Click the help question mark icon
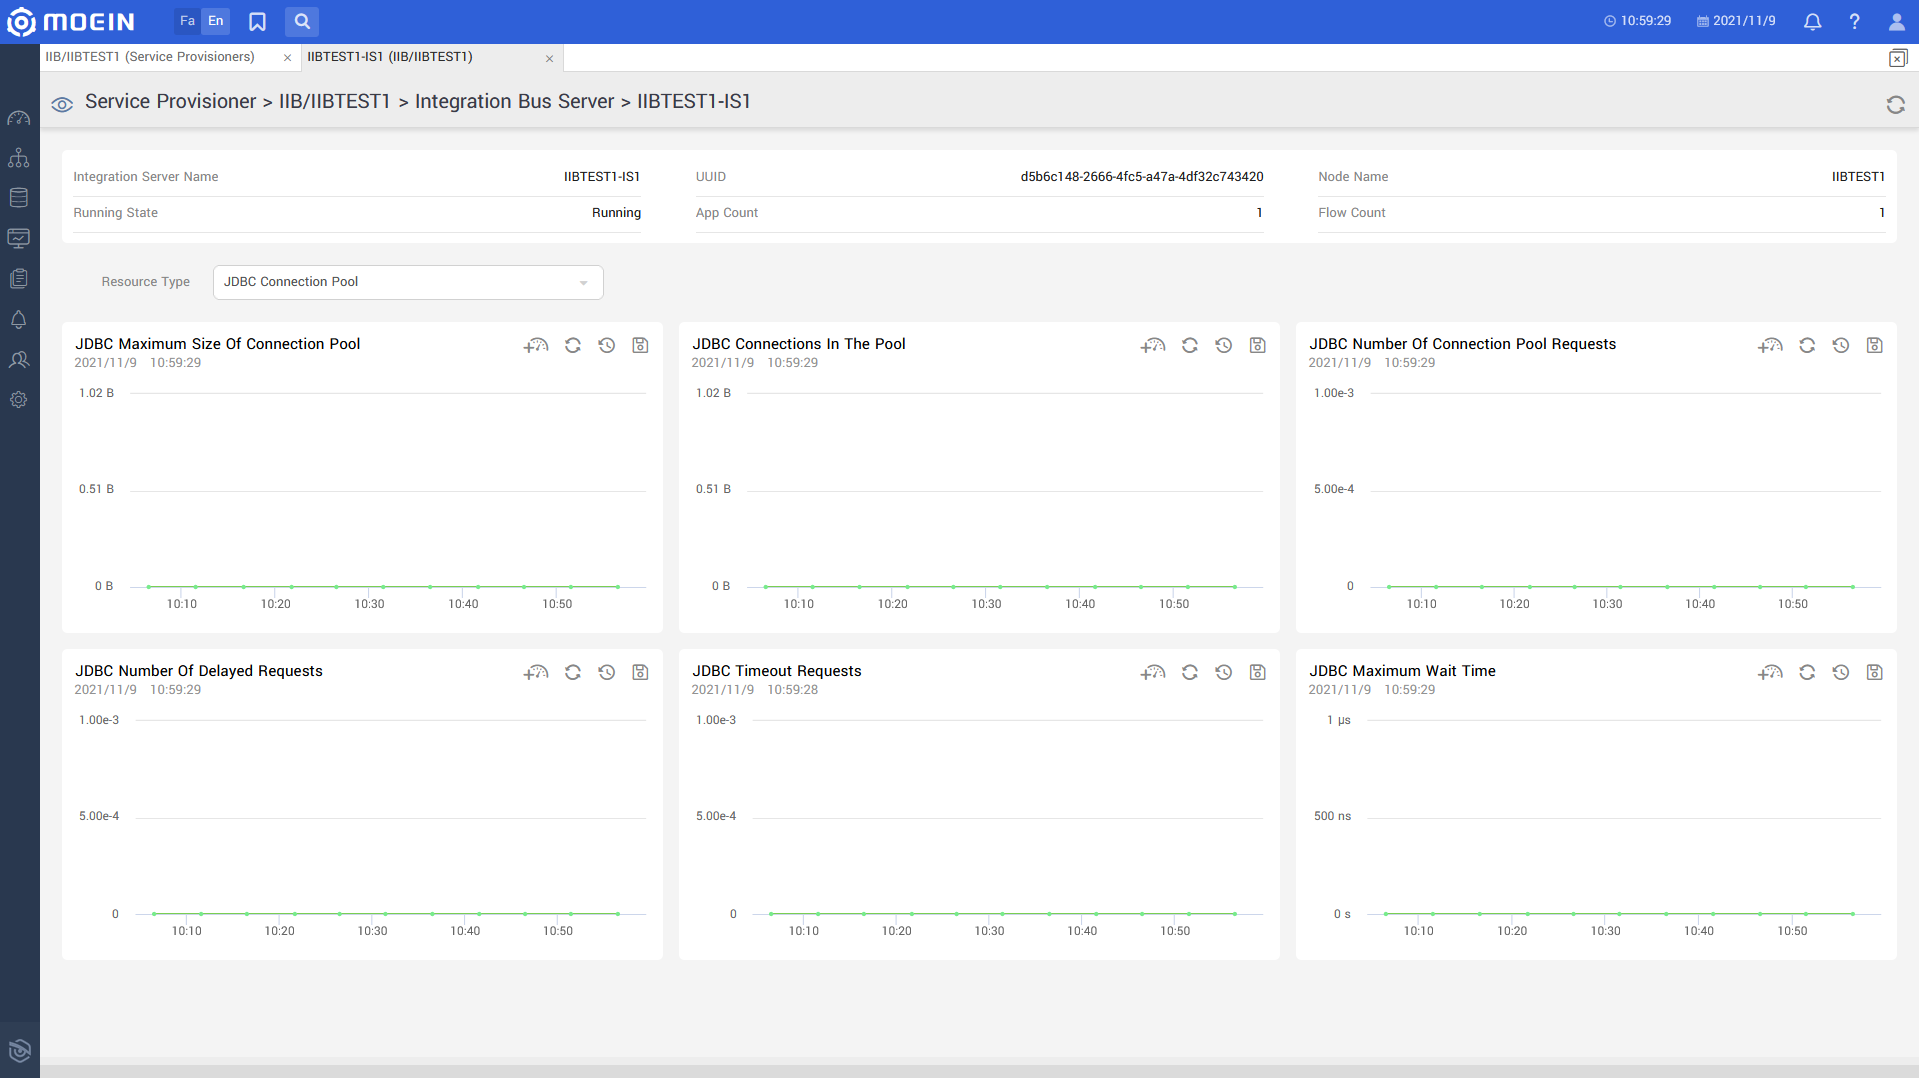 pyautogui.click(x=1854, y=21)
